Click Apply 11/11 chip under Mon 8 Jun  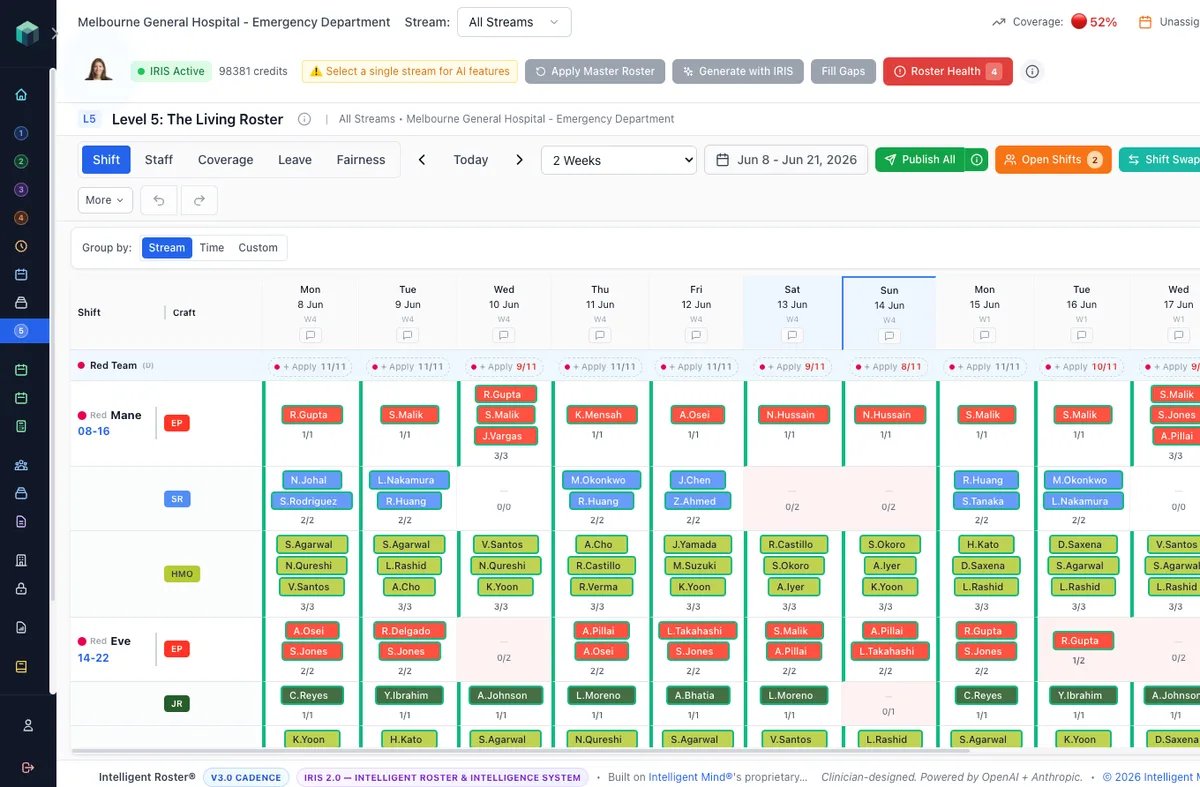point(310,366)
